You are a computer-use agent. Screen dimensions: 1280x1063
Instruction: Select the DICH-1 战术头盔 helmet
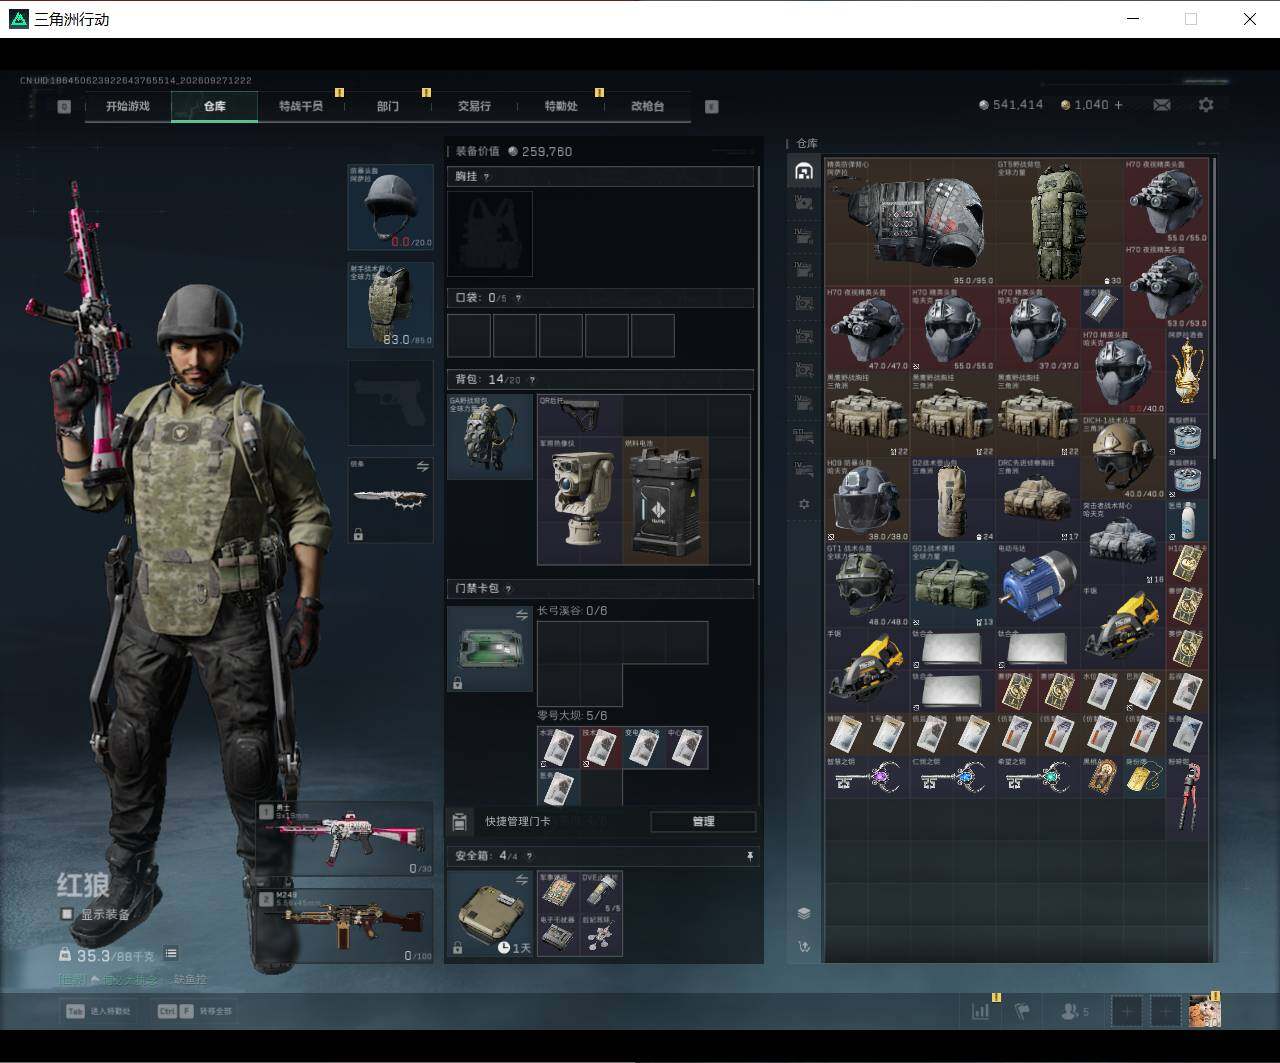click(1123, 457)
